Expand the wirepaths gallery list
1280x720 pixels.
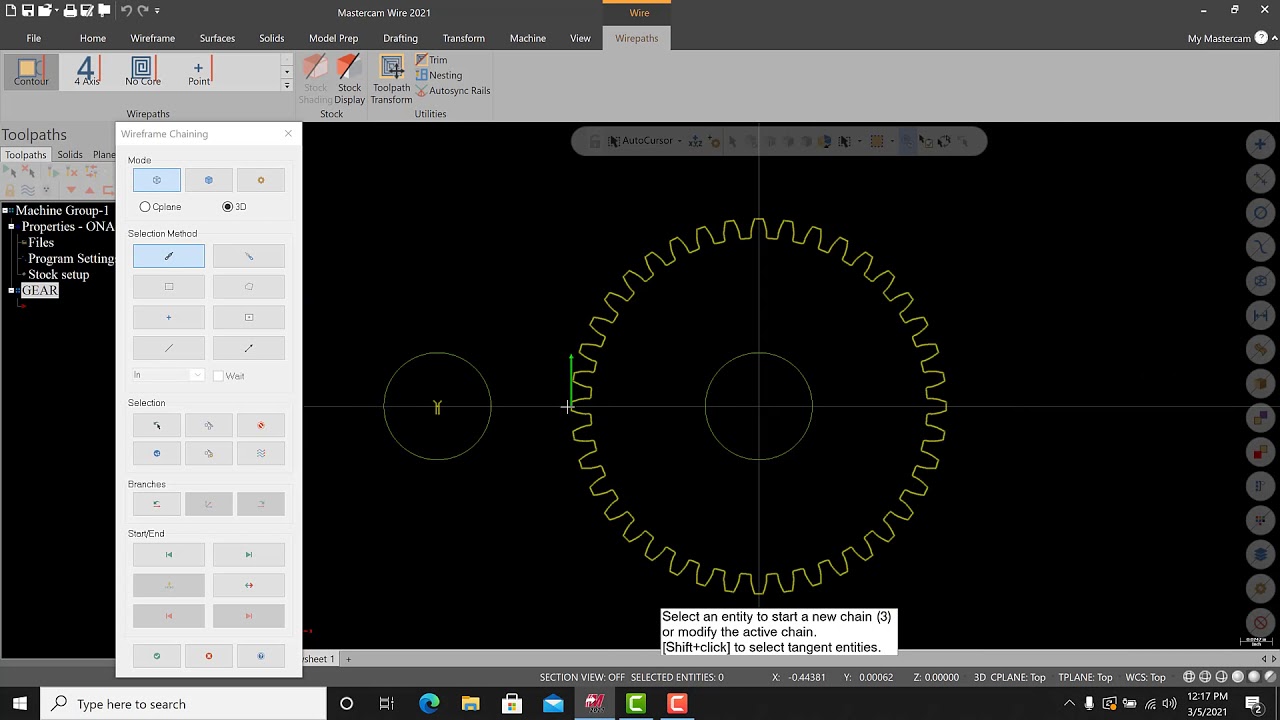pyautogui.click(x=287, y=86)
